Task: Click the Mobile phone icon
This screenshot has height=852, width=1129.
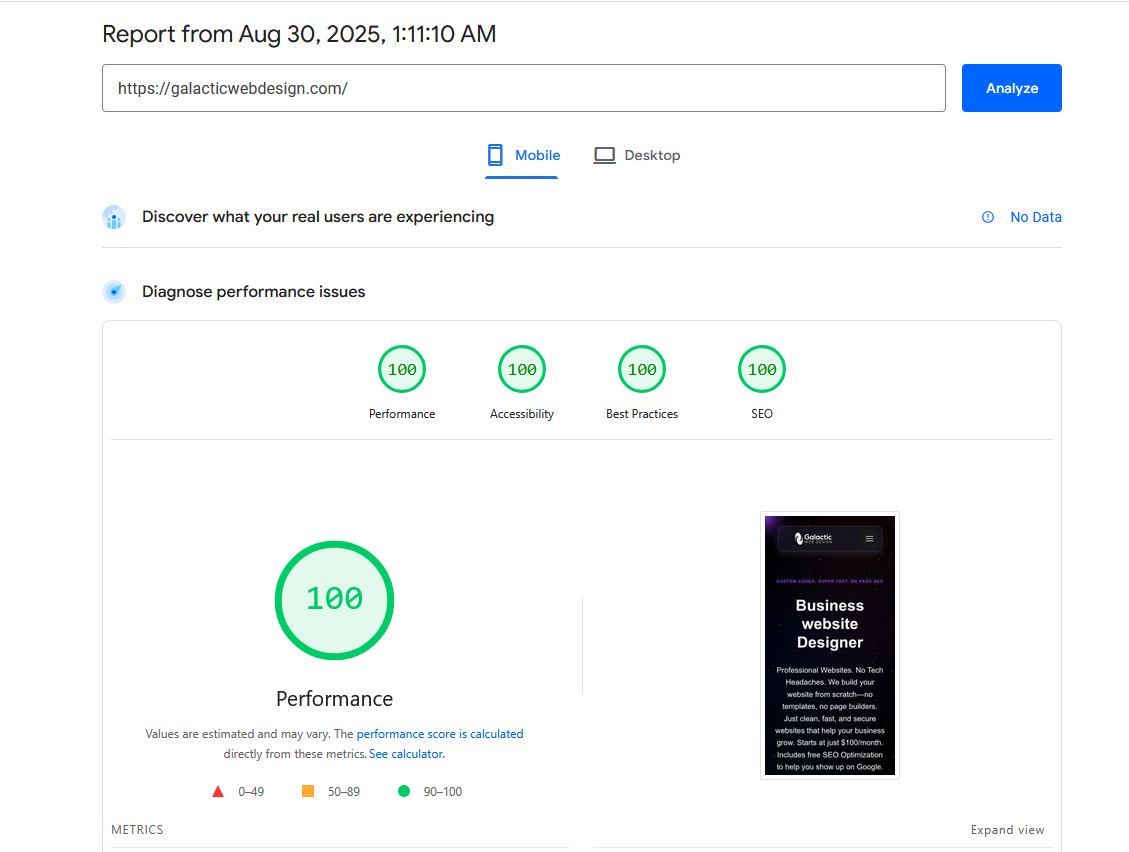Action: coord(495,155)
